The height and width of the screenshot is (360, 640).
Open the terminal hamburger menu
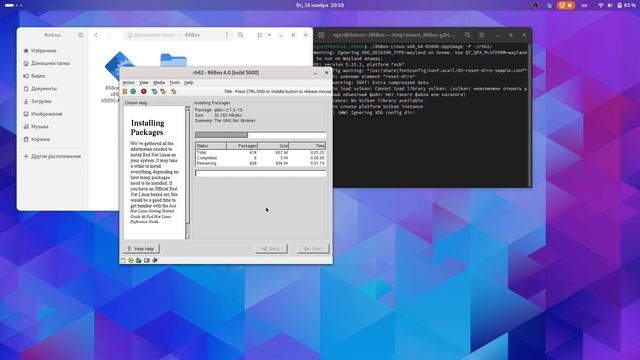click(482, 35)
